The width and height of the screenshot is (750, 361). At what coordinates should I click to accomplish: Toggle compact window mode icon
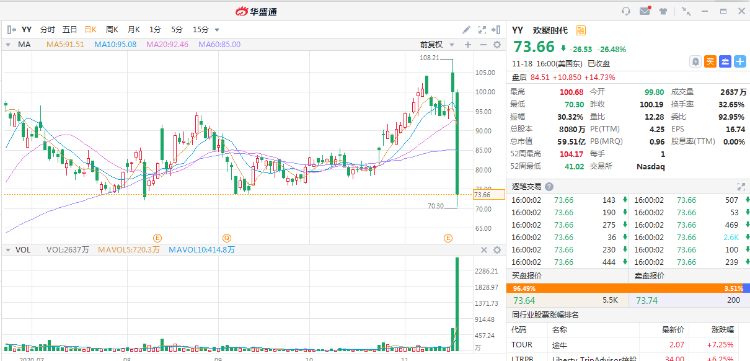pyautogui.click(x=686, y=11)
